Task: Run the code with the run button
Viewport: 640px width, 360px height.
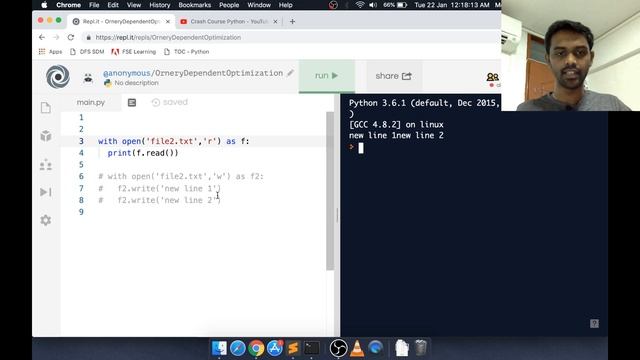Action: tap(327, 76)
